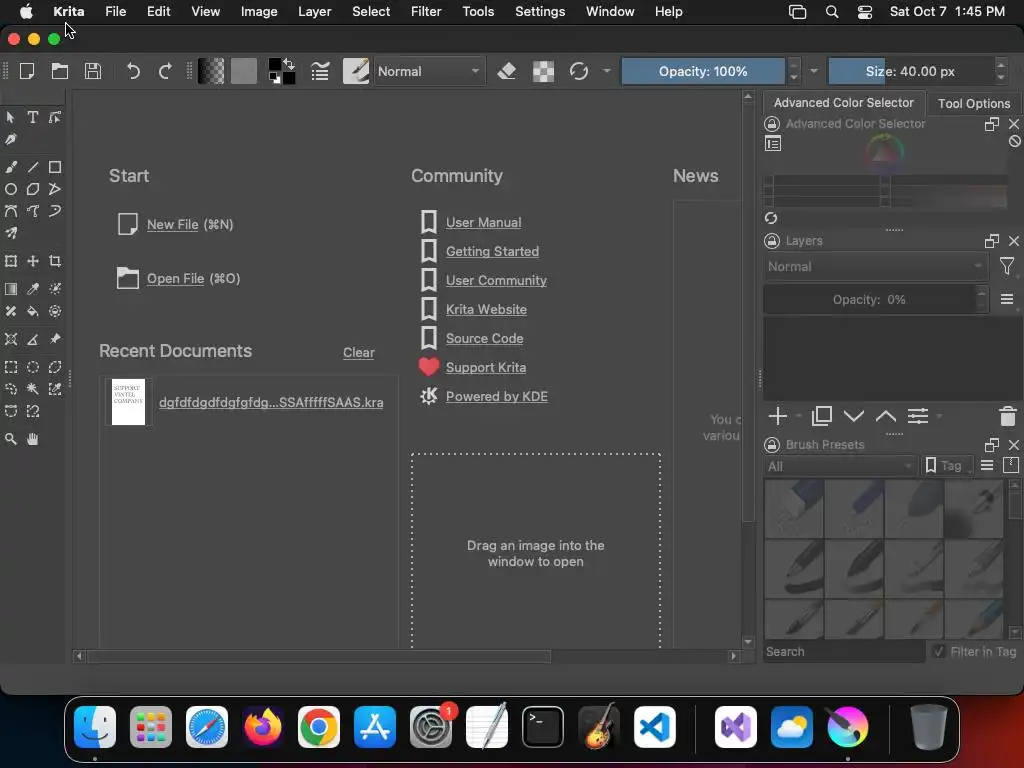Open recent document thumbnail

pos(128,402)
